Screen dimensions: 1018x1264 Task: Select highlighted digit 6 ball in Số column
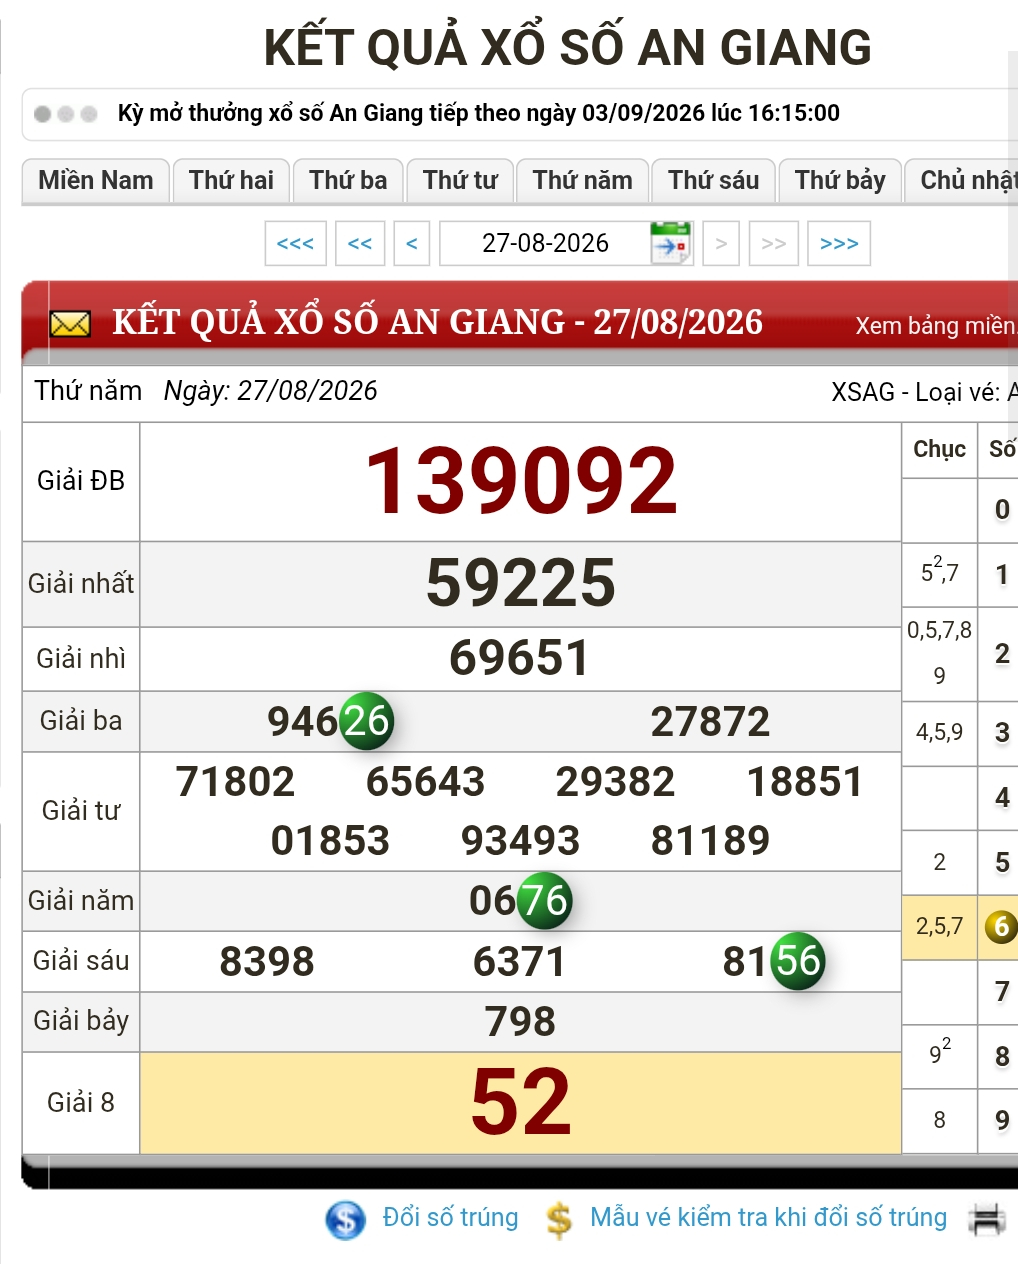click(x=1001, y=927)
